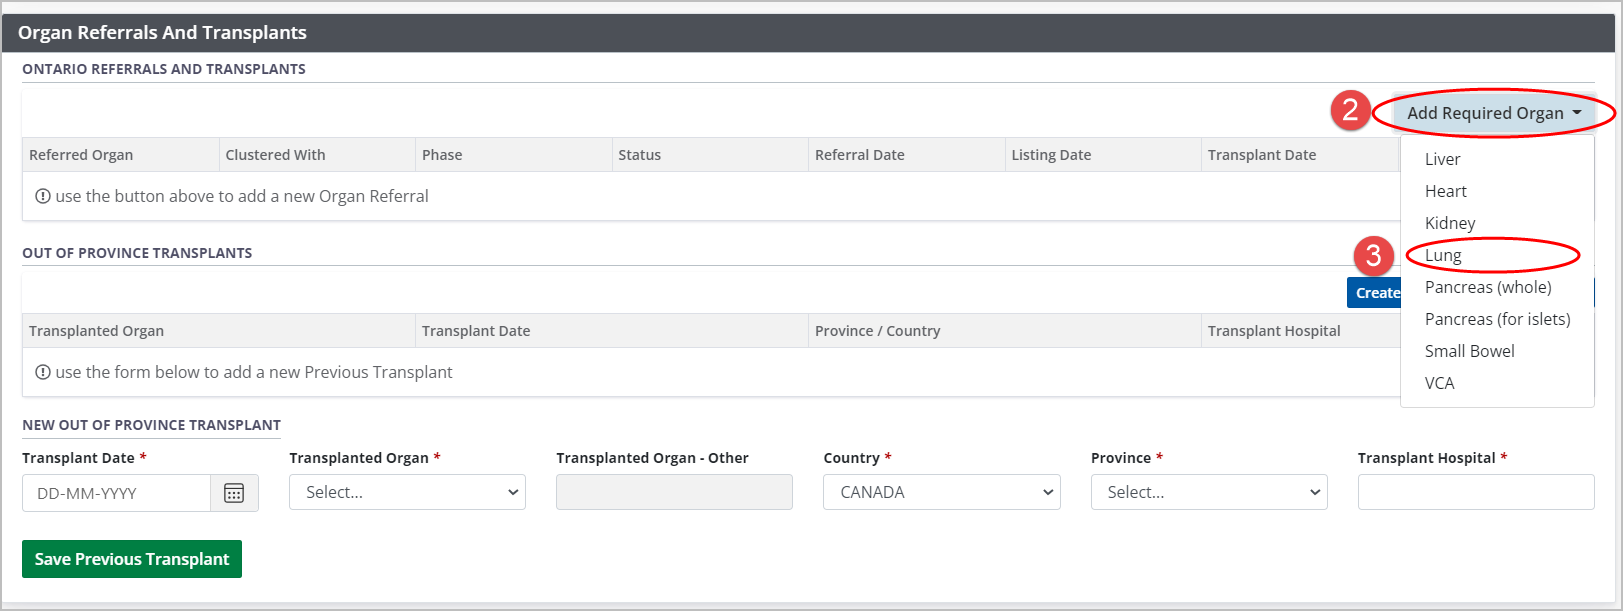
Task: Pick Pancreas (whole) from the organ menu
Action: click(x=1488, y=287)
